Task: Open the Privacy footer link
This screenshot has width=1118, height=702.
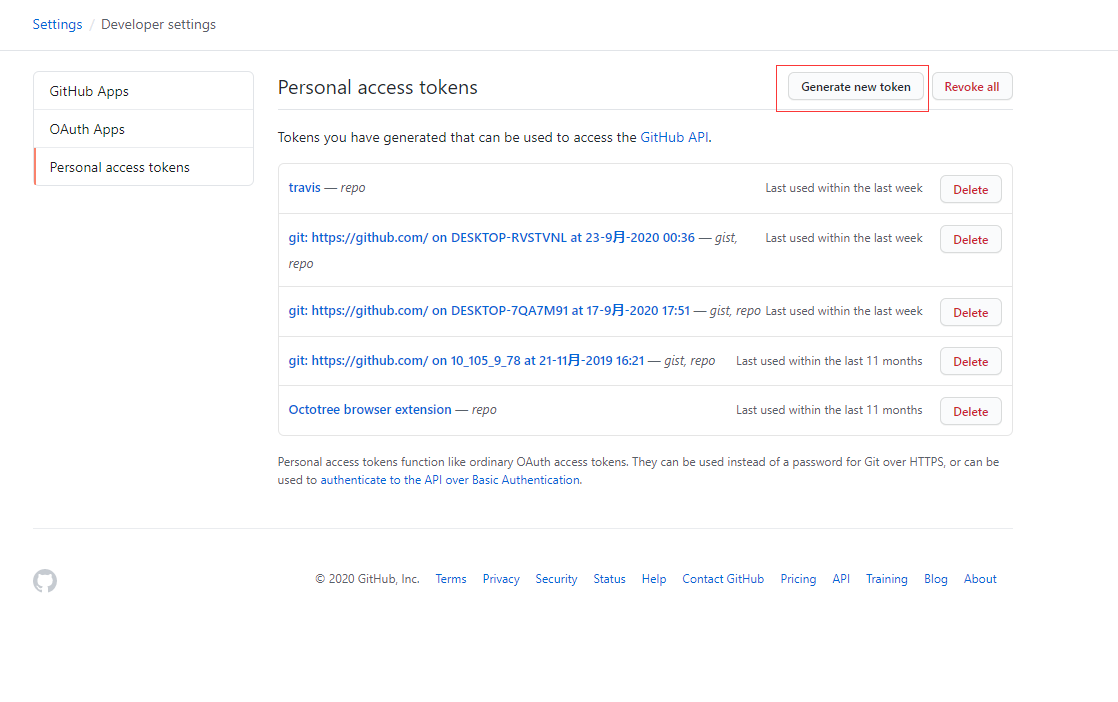Action: [x=501, y=579]
